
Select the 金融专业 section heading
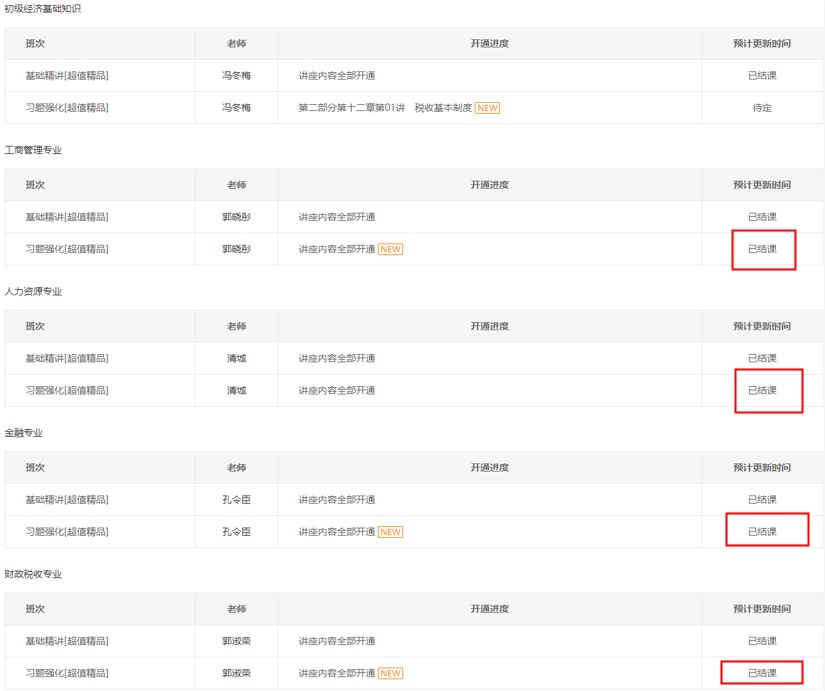(x=24, y=433)
